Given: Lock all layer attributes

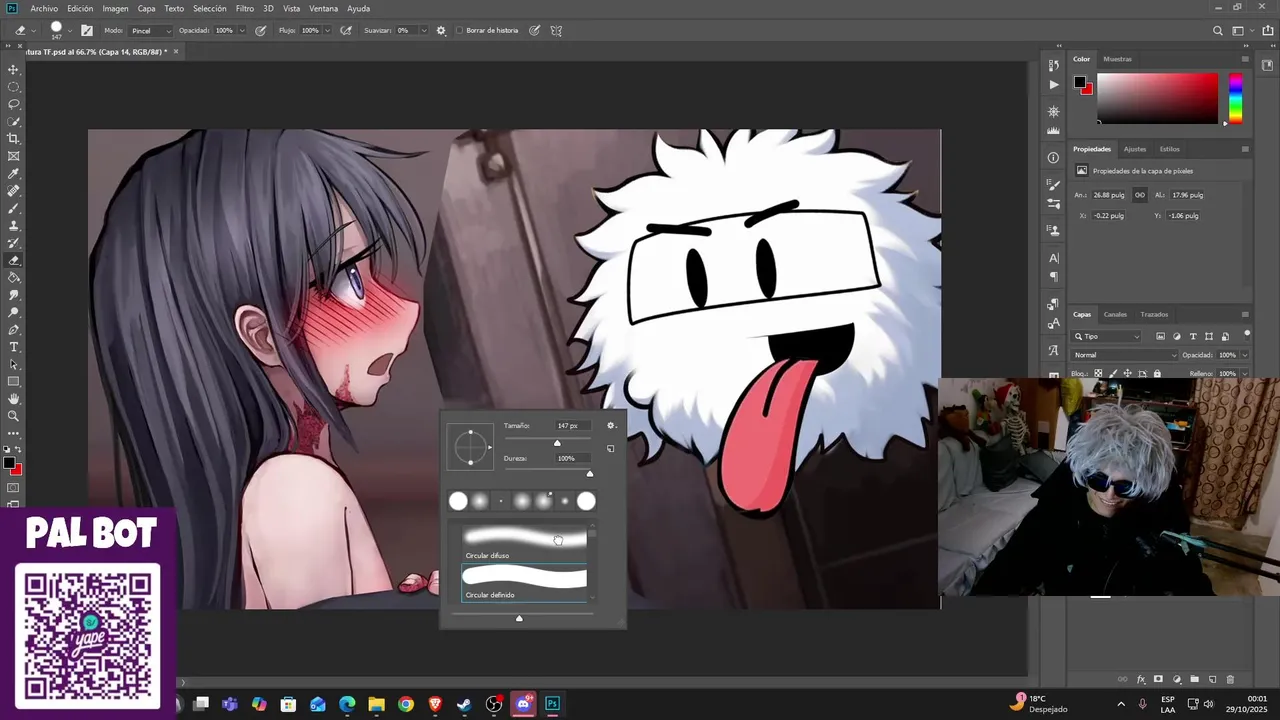Looking at the screenshot, I should point(1158,373).
